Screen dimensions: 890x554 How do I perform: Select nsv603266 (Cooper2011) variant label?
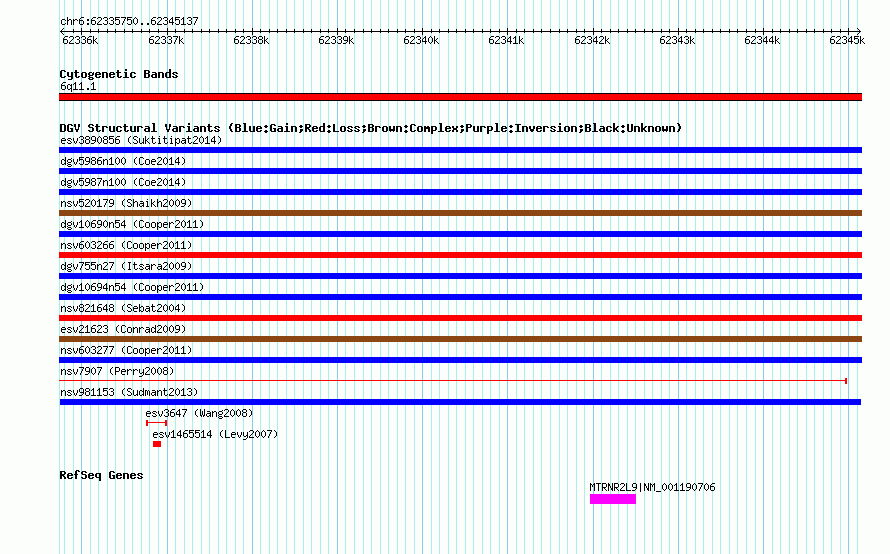(x=126, y=245)
